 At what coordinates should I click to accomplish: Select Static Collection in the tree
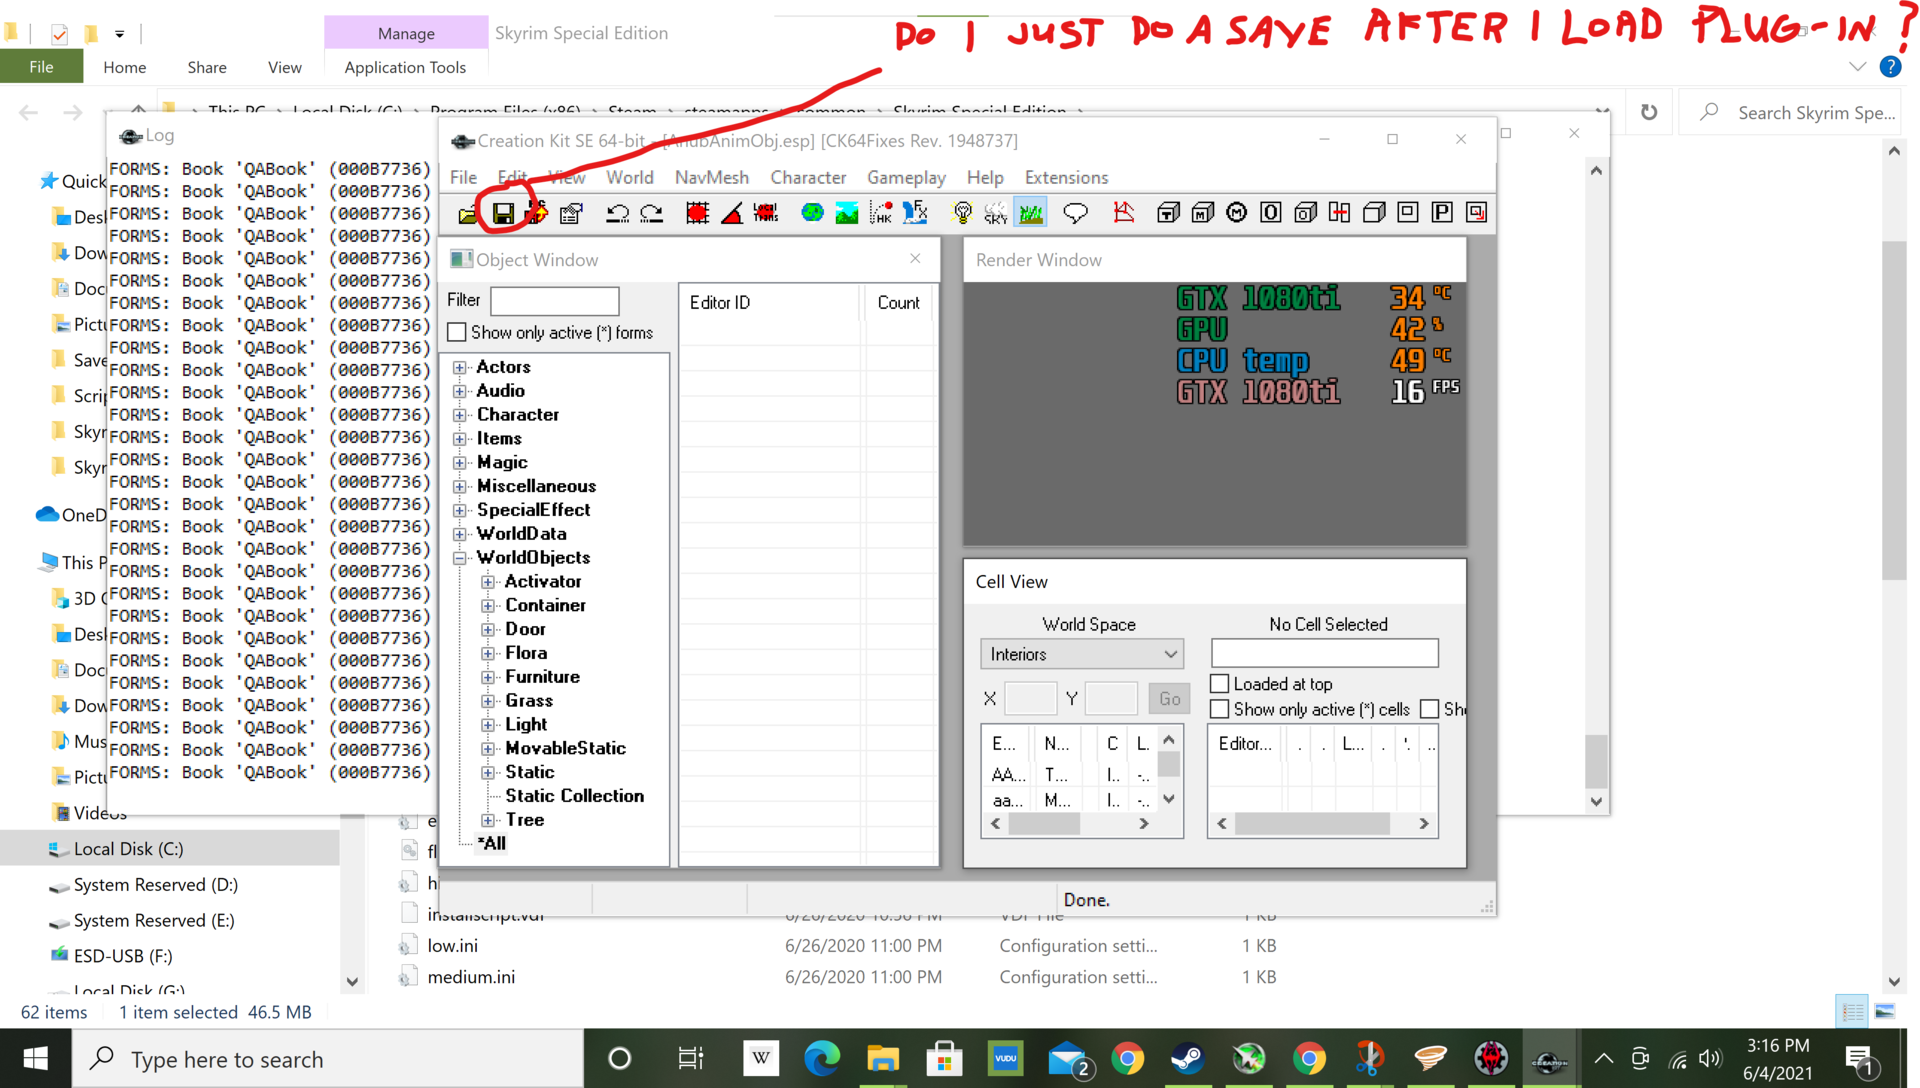(574, 796)
